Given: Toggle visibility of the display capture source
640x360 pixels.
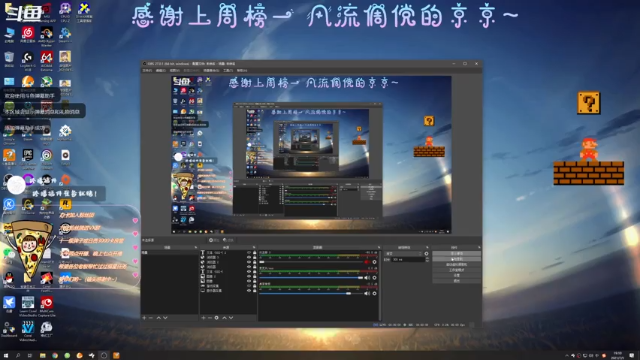Looking at the screenshot, I should point(249,291).
